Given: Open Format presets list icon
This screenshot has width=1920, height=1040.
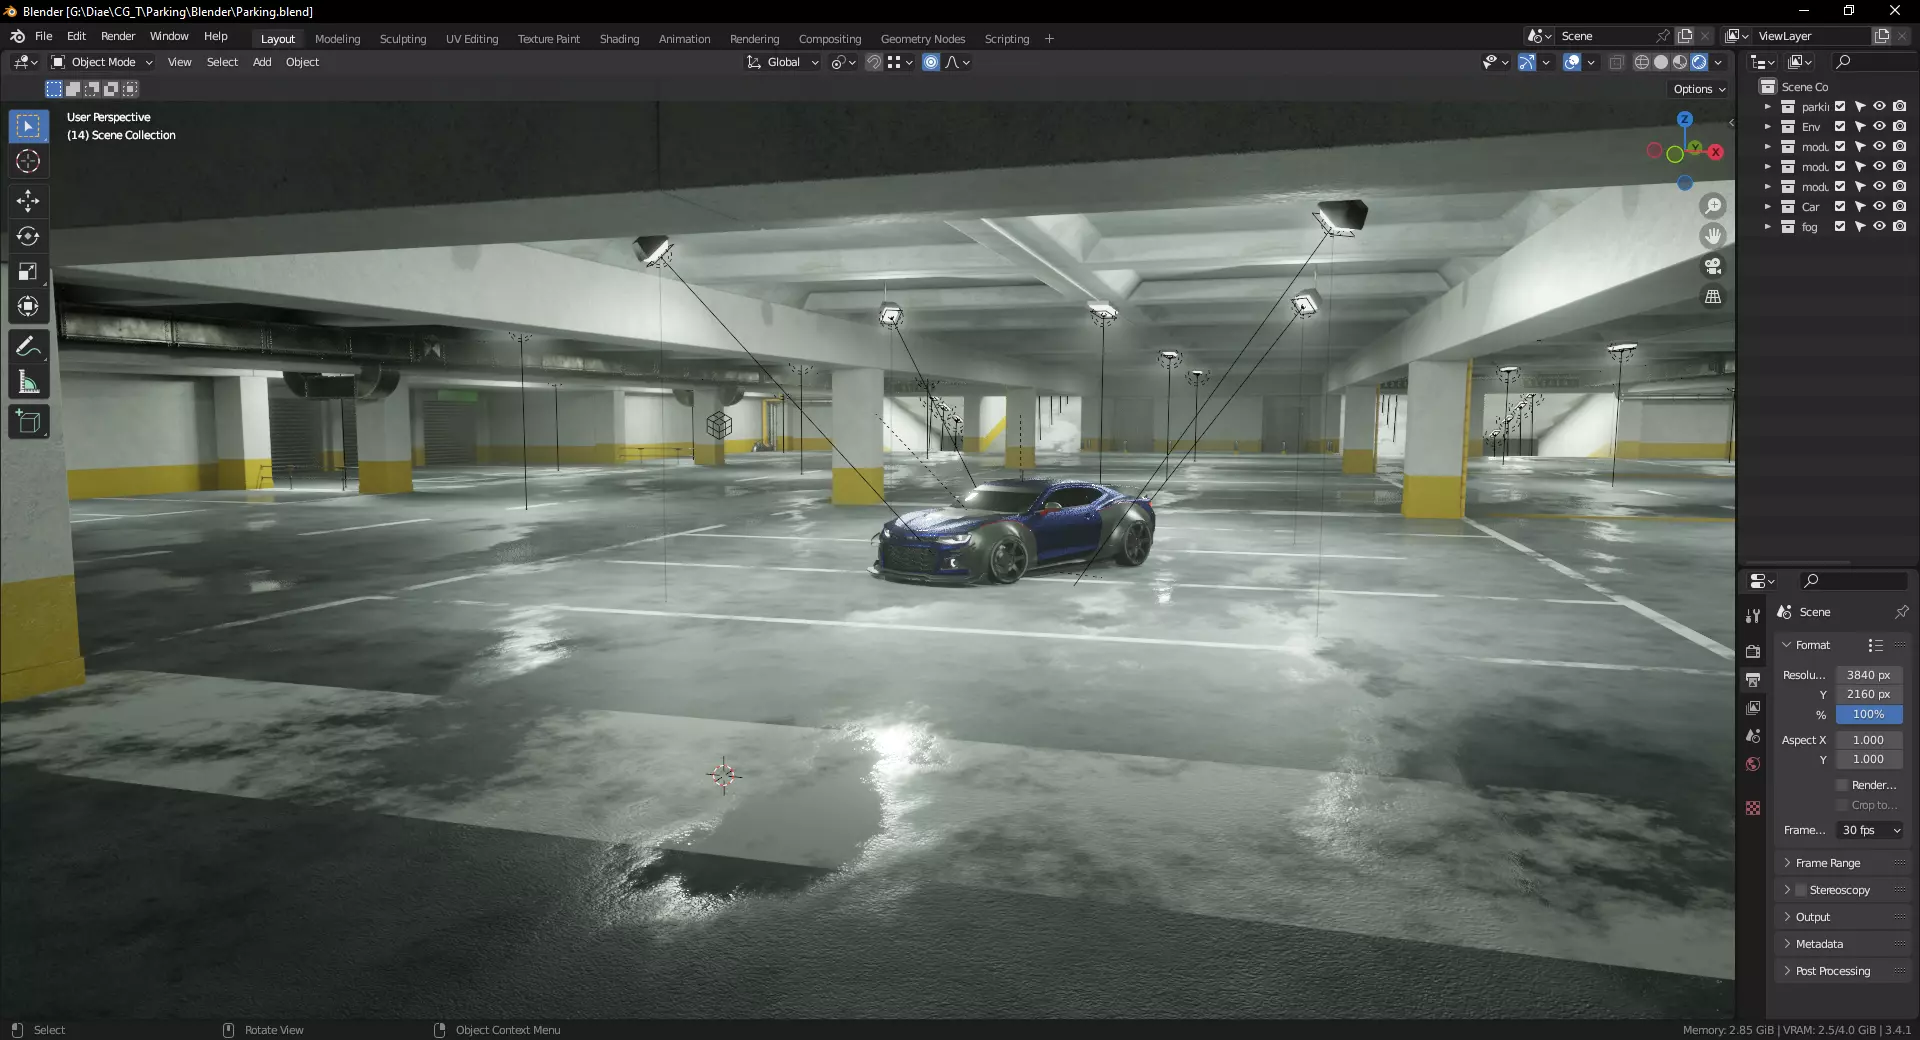Looking at the screenshot, I should click(x=1876, y=645).
